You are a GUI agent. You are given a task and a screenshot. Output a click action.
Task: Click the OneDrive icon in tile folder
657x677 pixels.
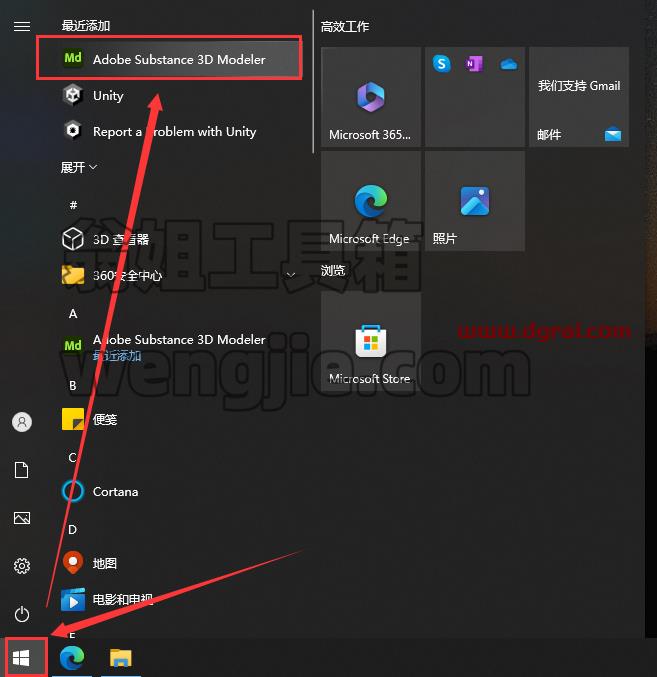point(509,65)
